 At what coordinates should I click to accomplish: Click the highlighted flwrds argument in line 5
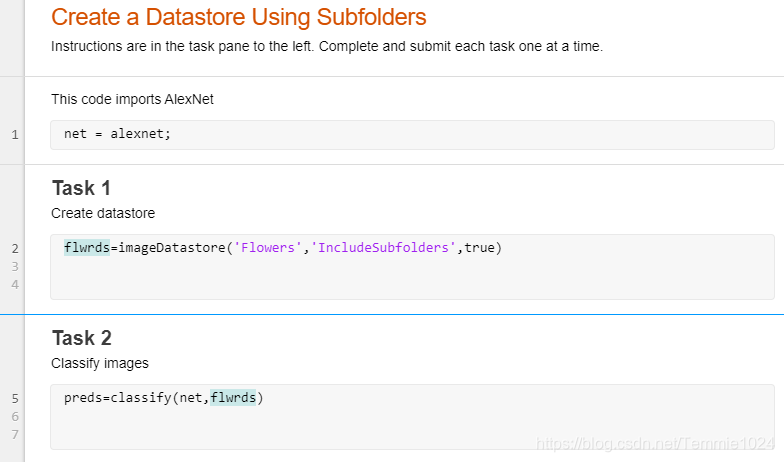coord(233,398)
